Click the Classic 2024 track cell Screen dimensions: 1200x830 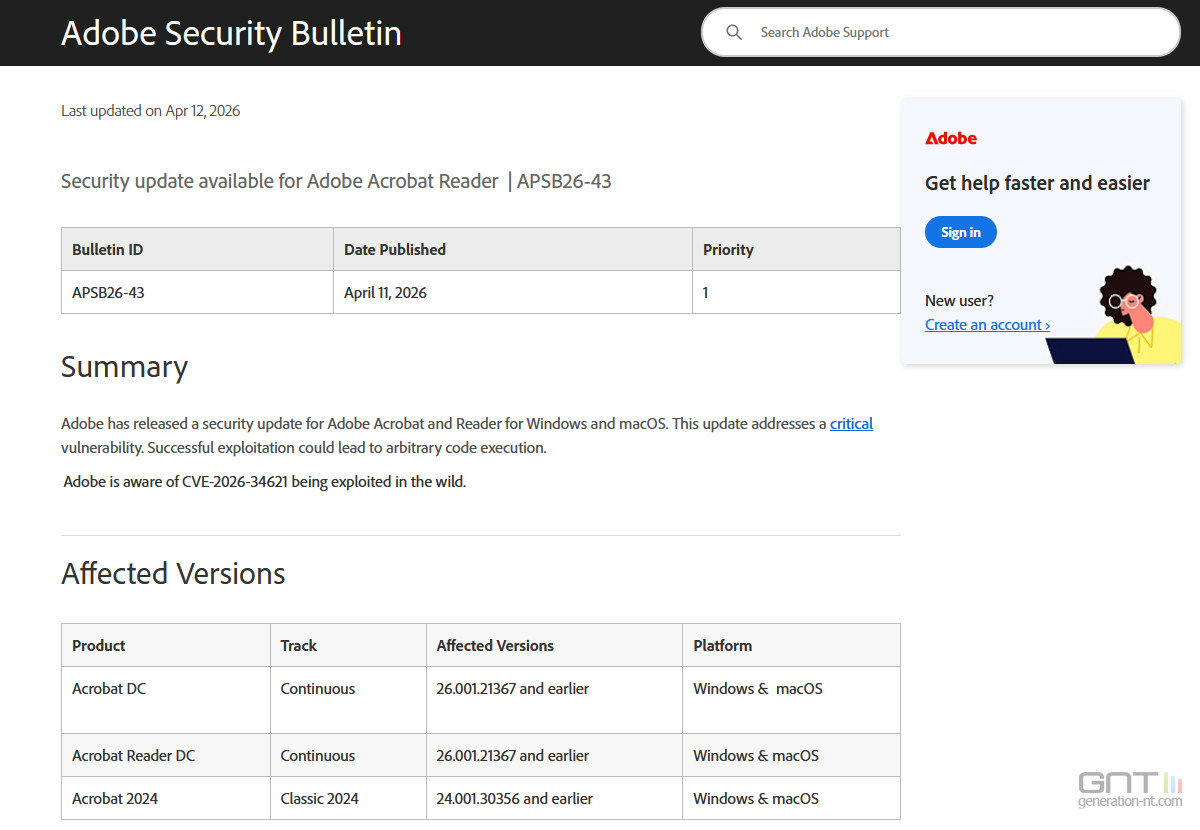coord(319,799)
